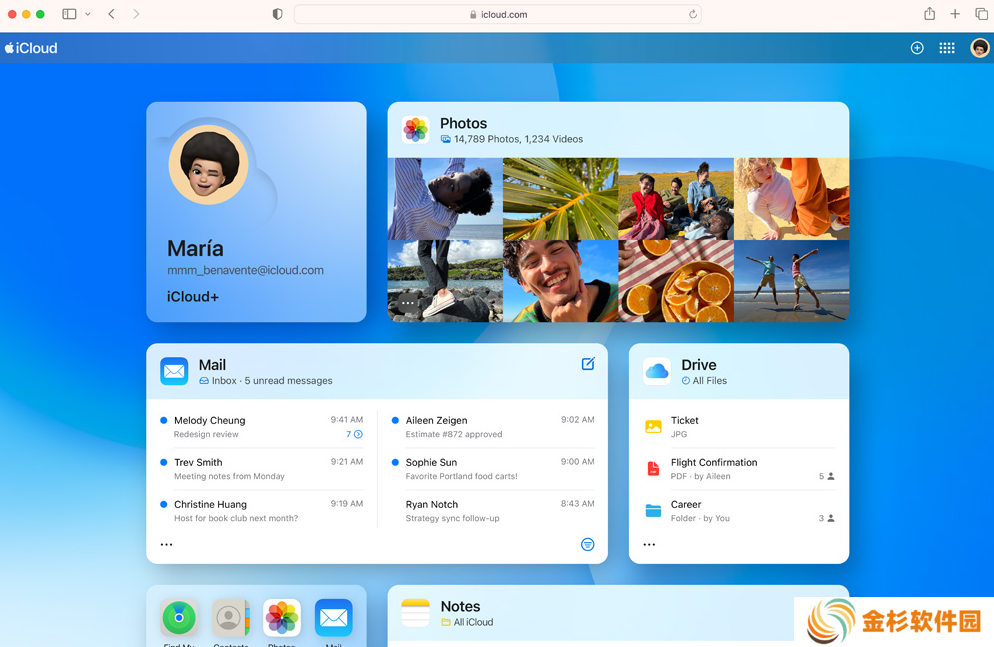Launch Photos from the bottom app grid tile
Screen dimensions: 994x647
click(282, 617)
